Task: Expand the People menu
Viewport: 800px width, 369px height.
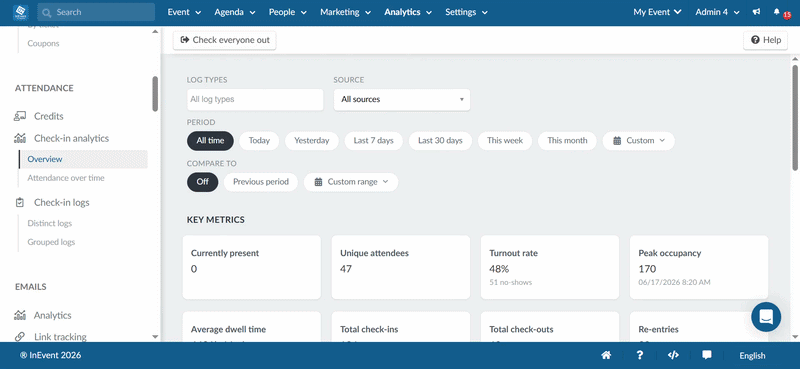Action: [x=288, y=12]
